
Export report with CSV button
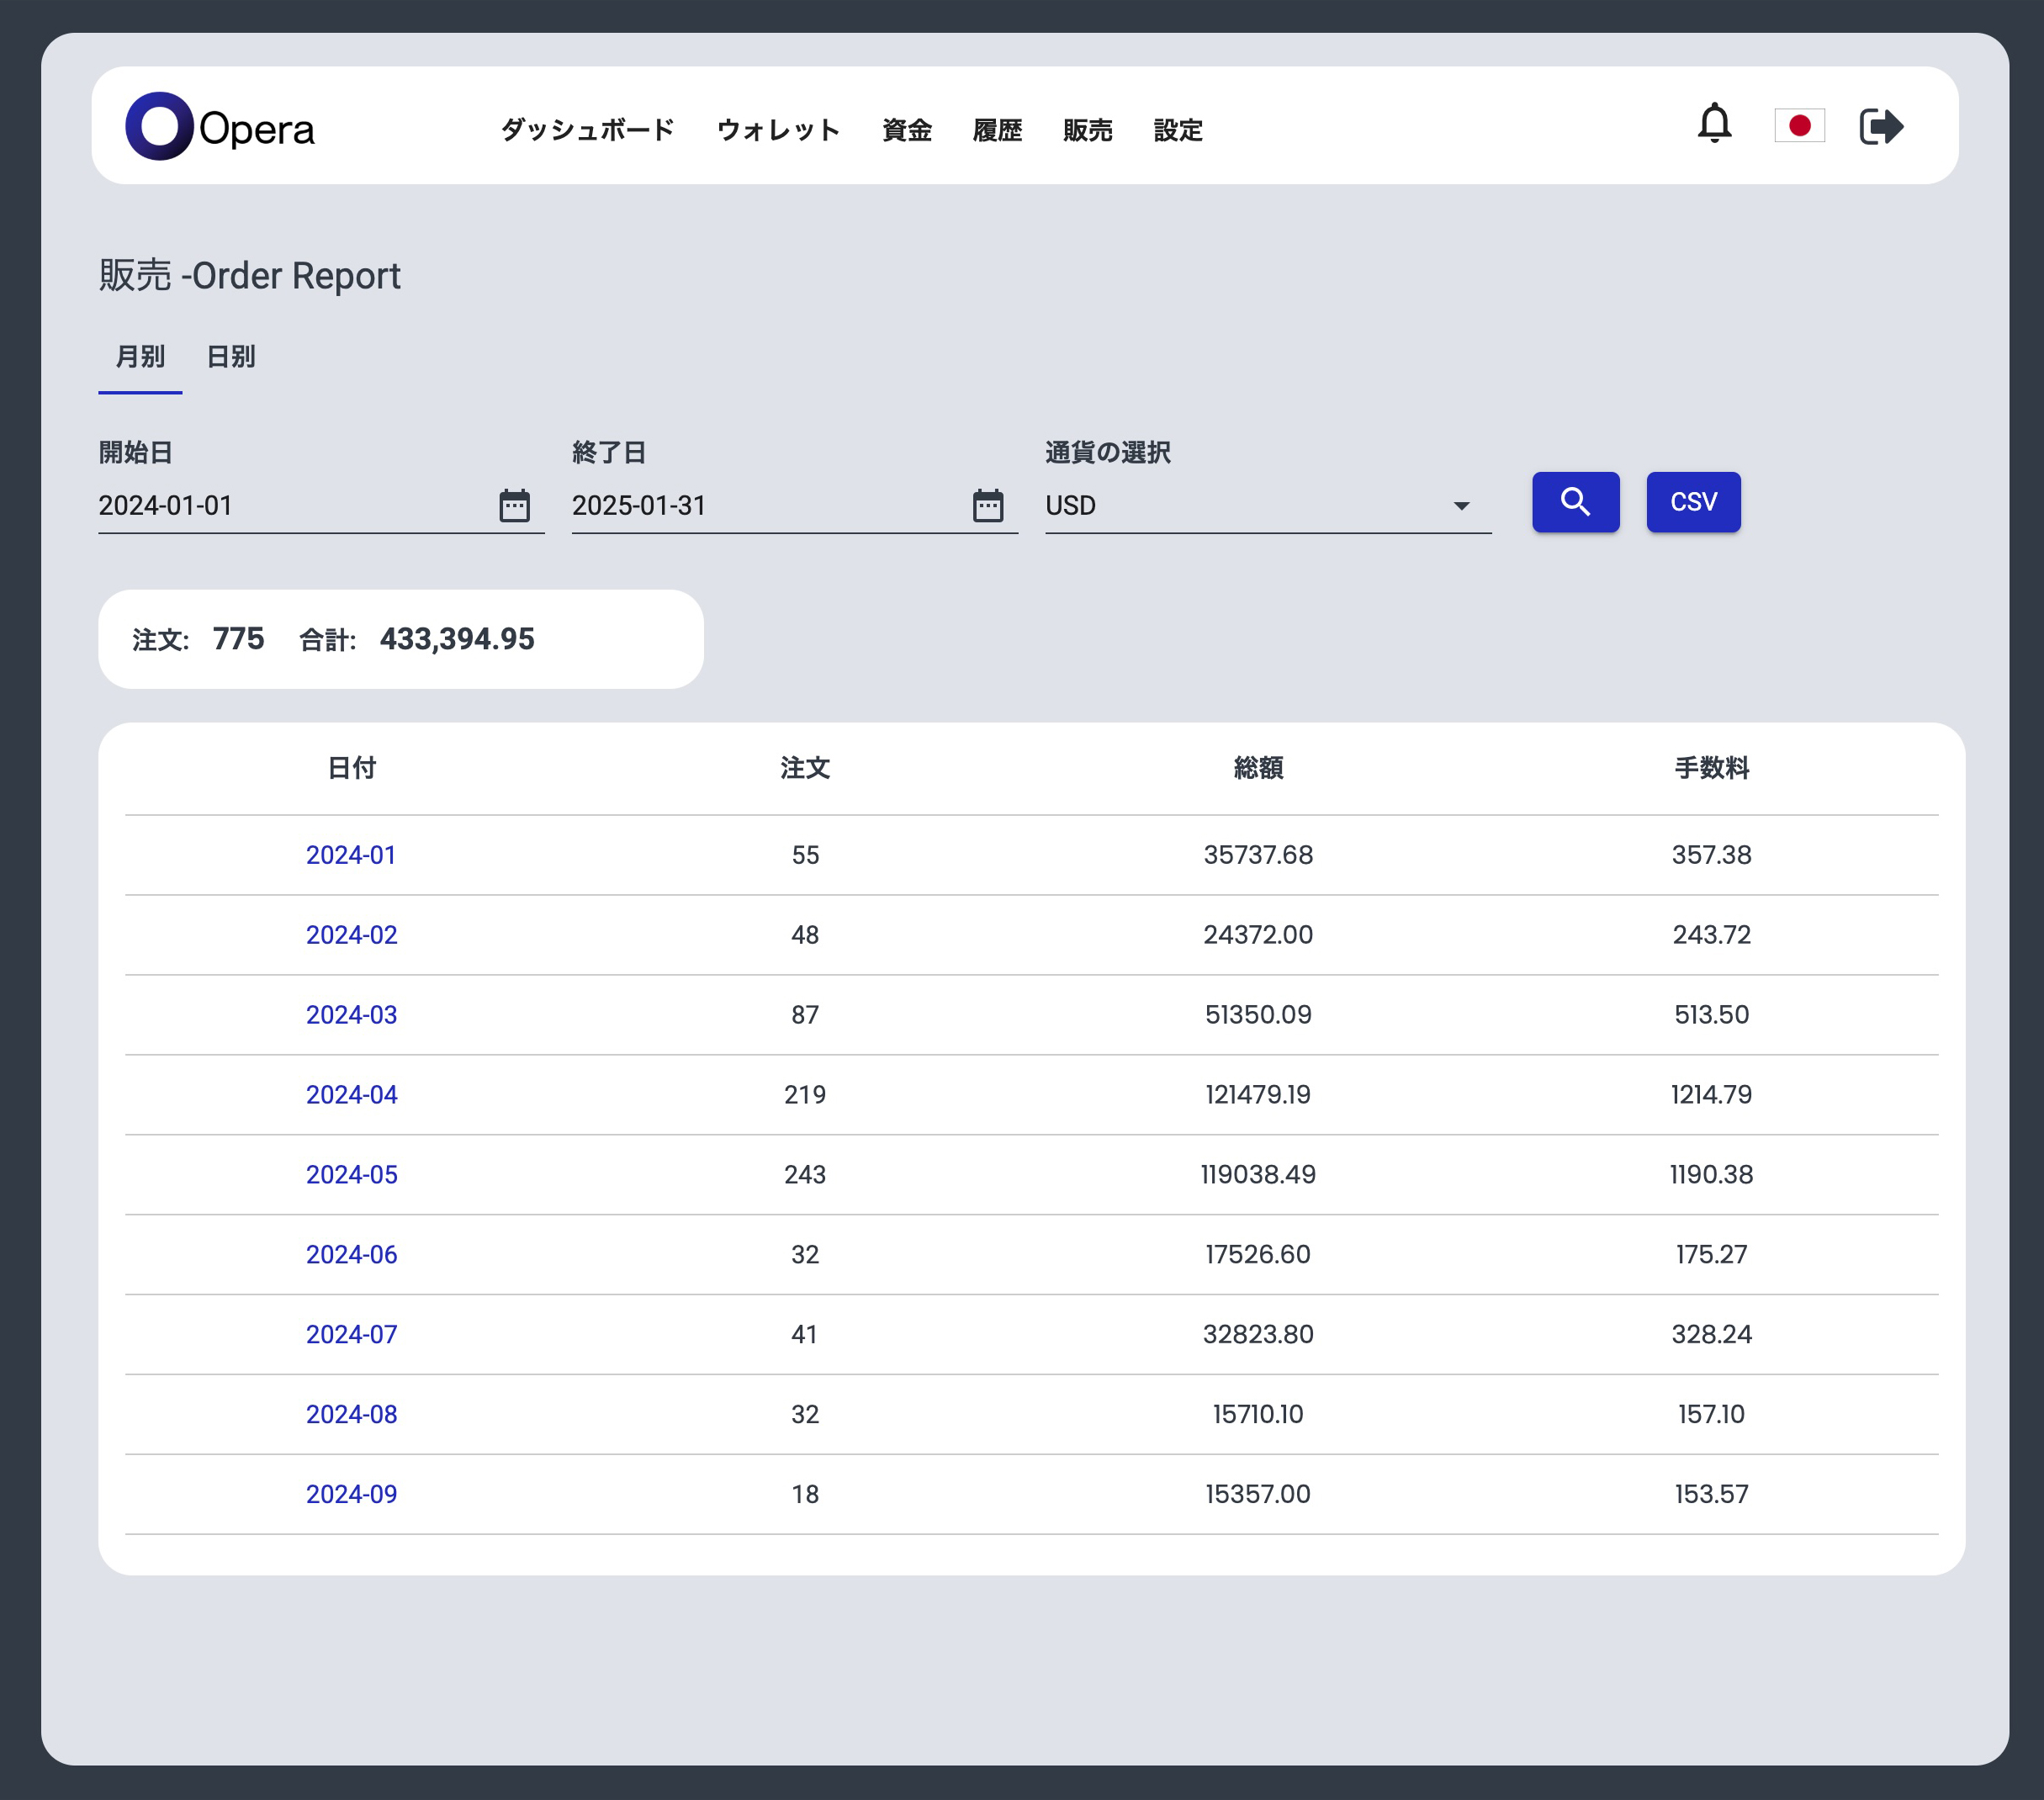coord(1693,502)
